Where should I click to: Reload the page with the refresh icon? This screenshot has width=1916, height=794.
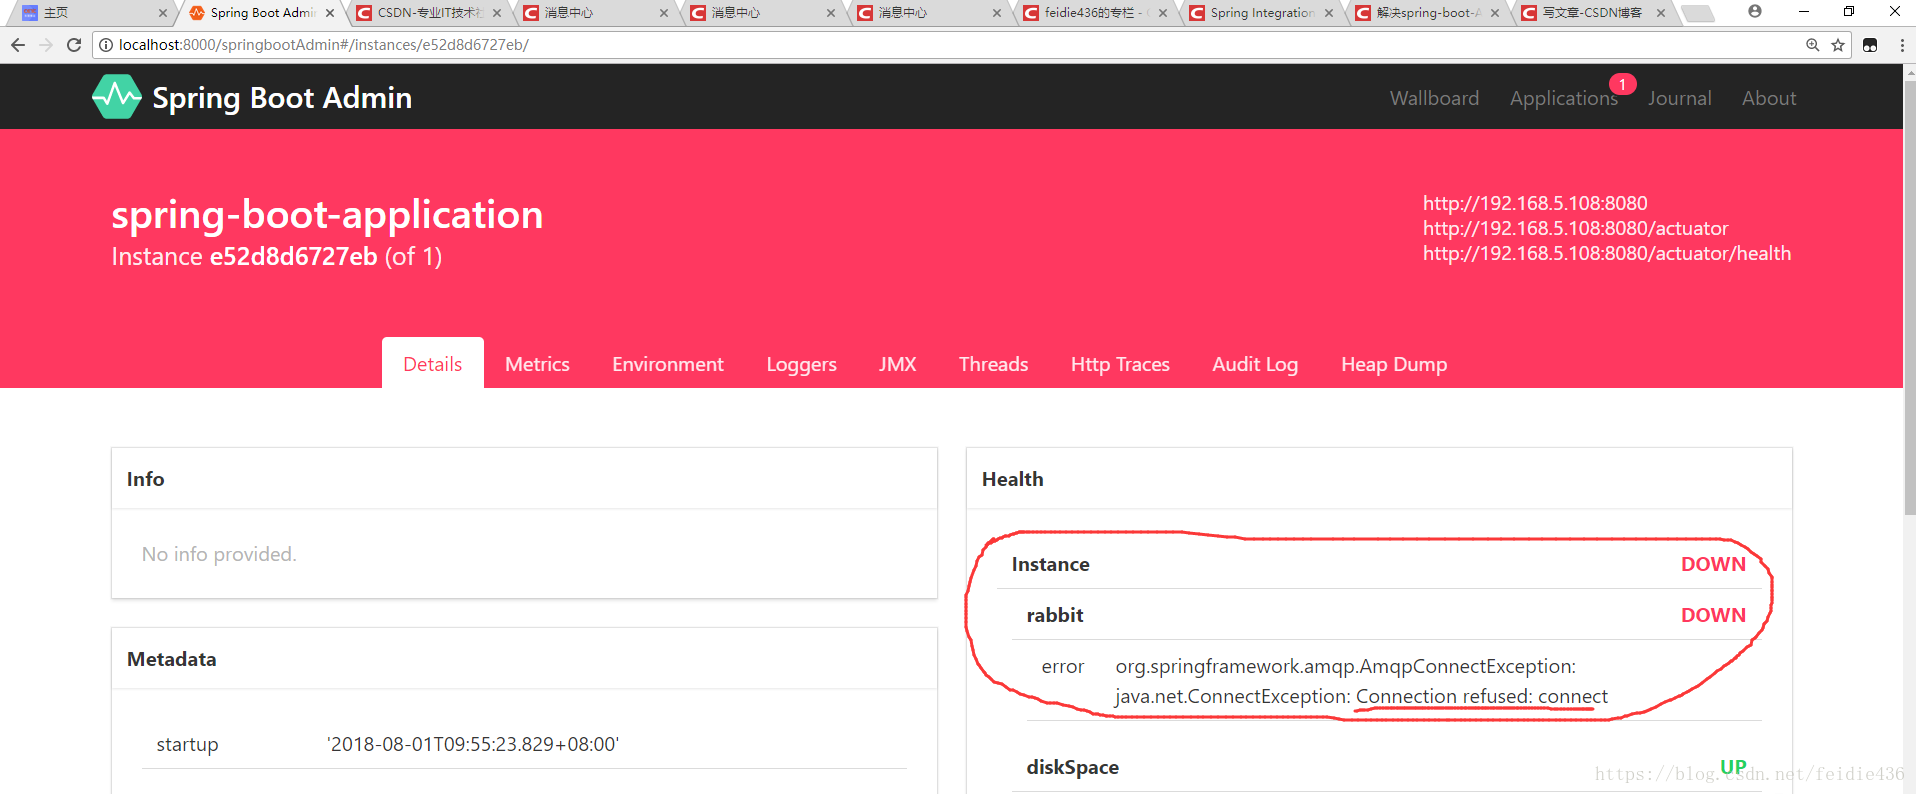(74, 45)
